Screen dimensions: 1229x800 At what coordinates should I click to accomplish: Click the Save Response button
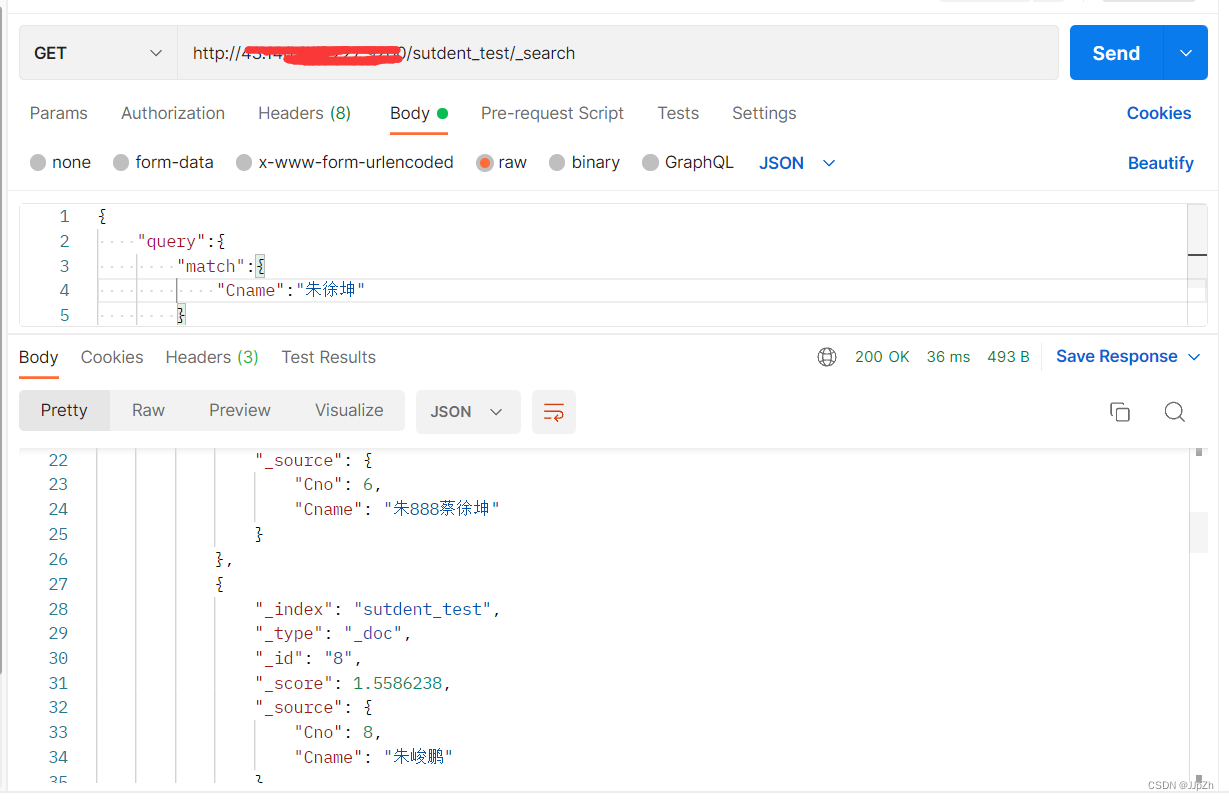click(1117, 357)
